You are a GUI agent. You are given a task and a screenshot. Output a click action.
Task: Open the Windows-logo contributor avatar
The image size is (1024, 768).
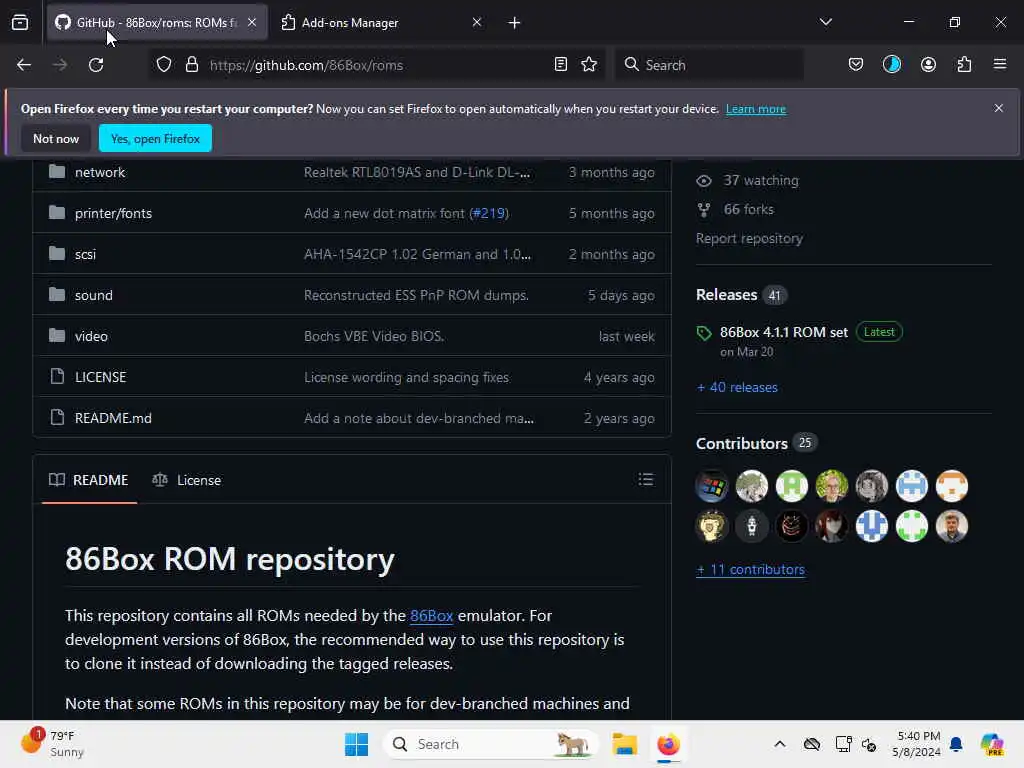(x=712, y=486)
